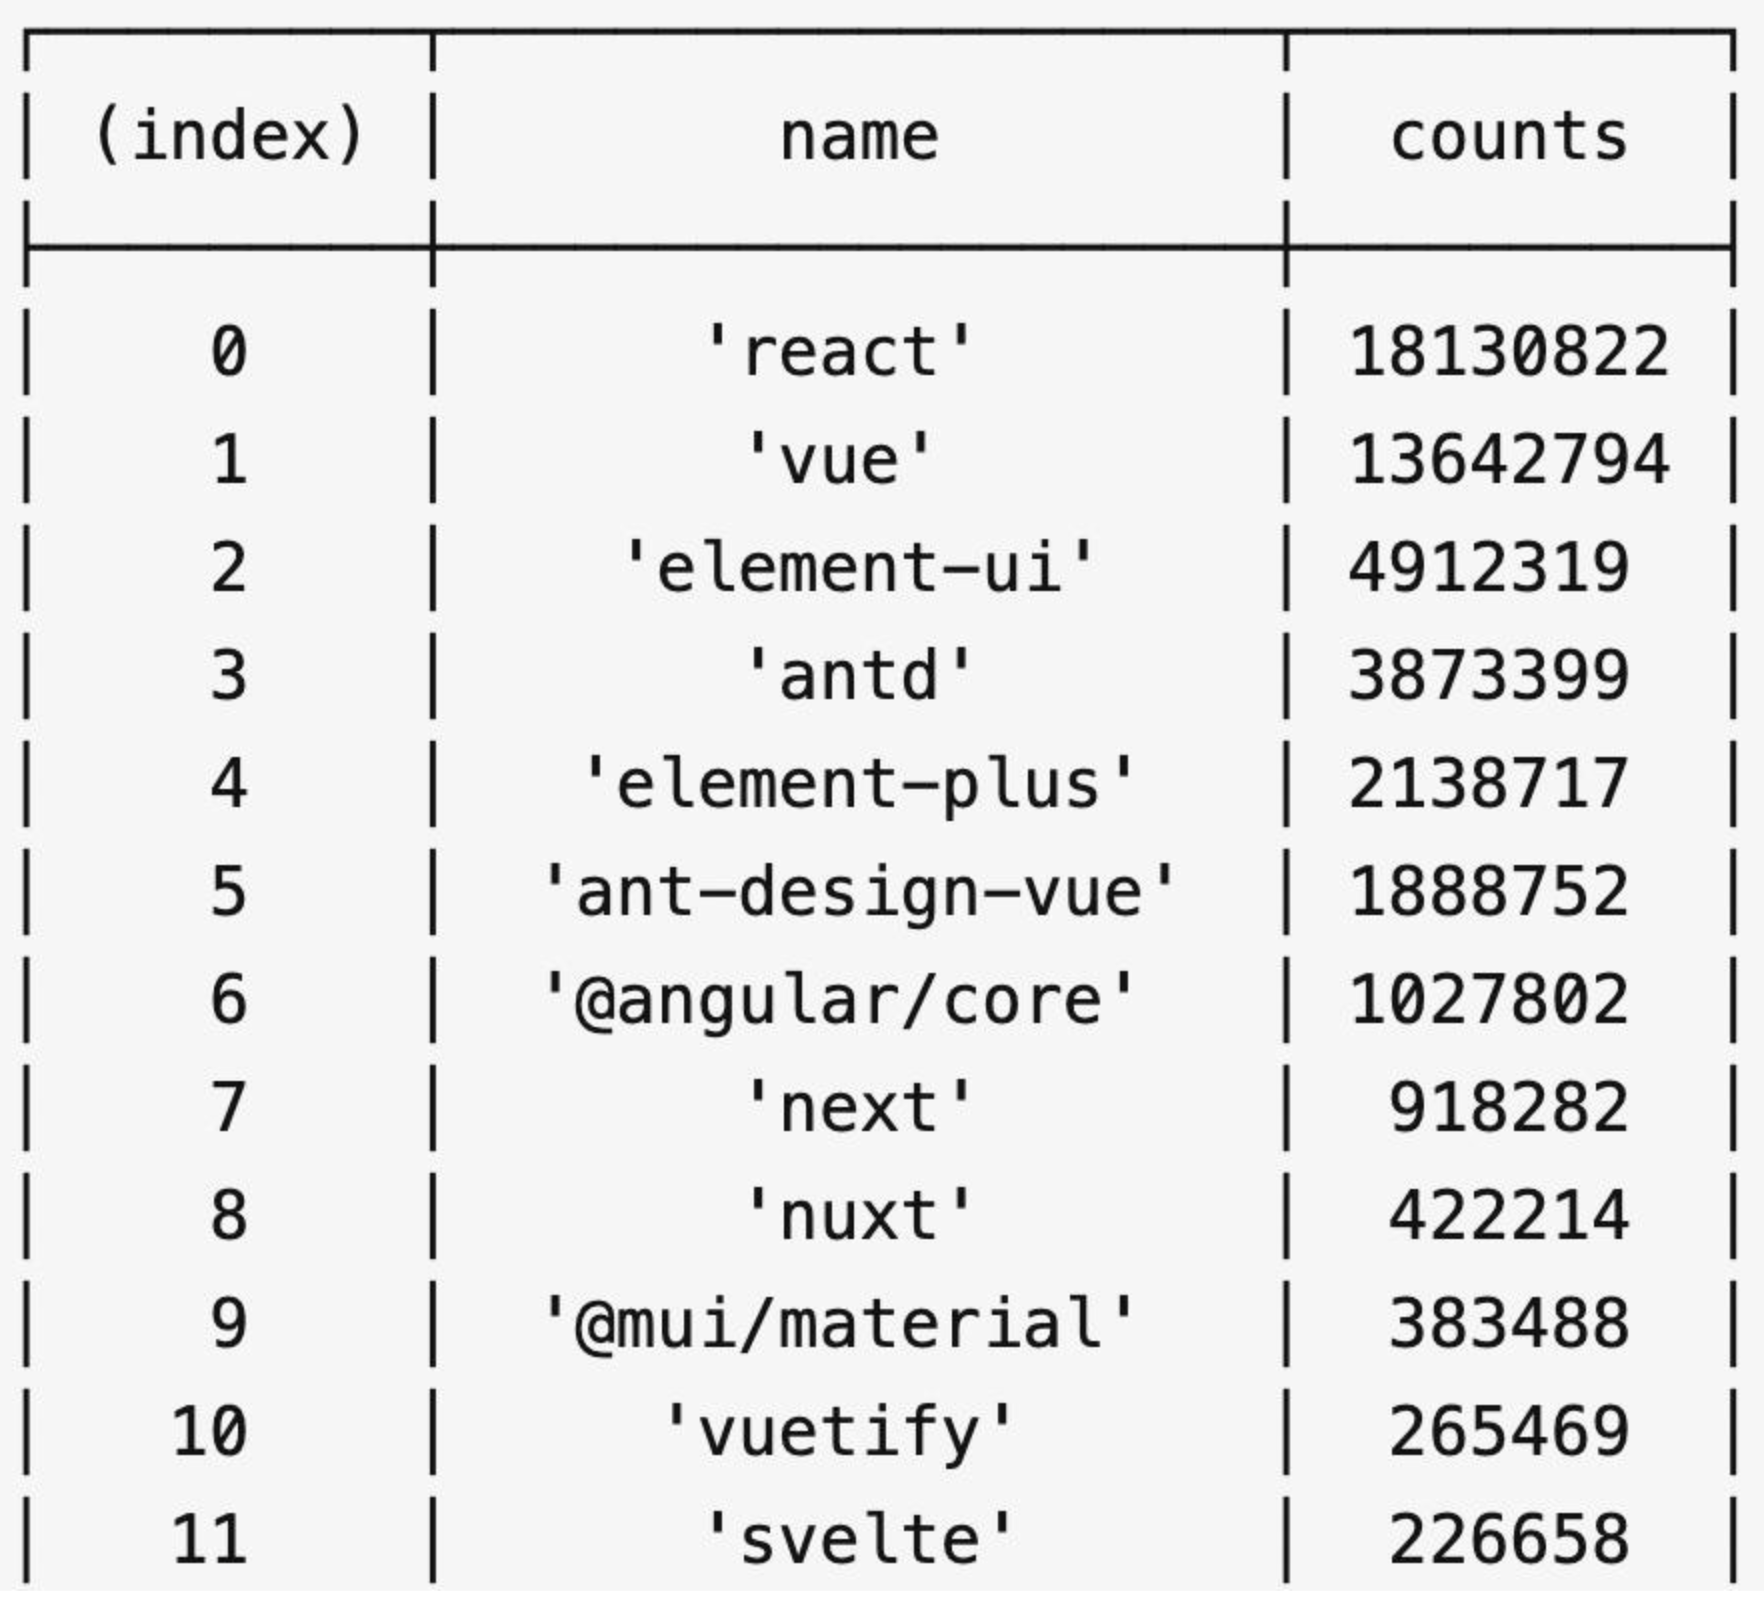Click the 'vuetify' name cell
This screenshot has width=1764, height=1600.
coord(839,1432)
